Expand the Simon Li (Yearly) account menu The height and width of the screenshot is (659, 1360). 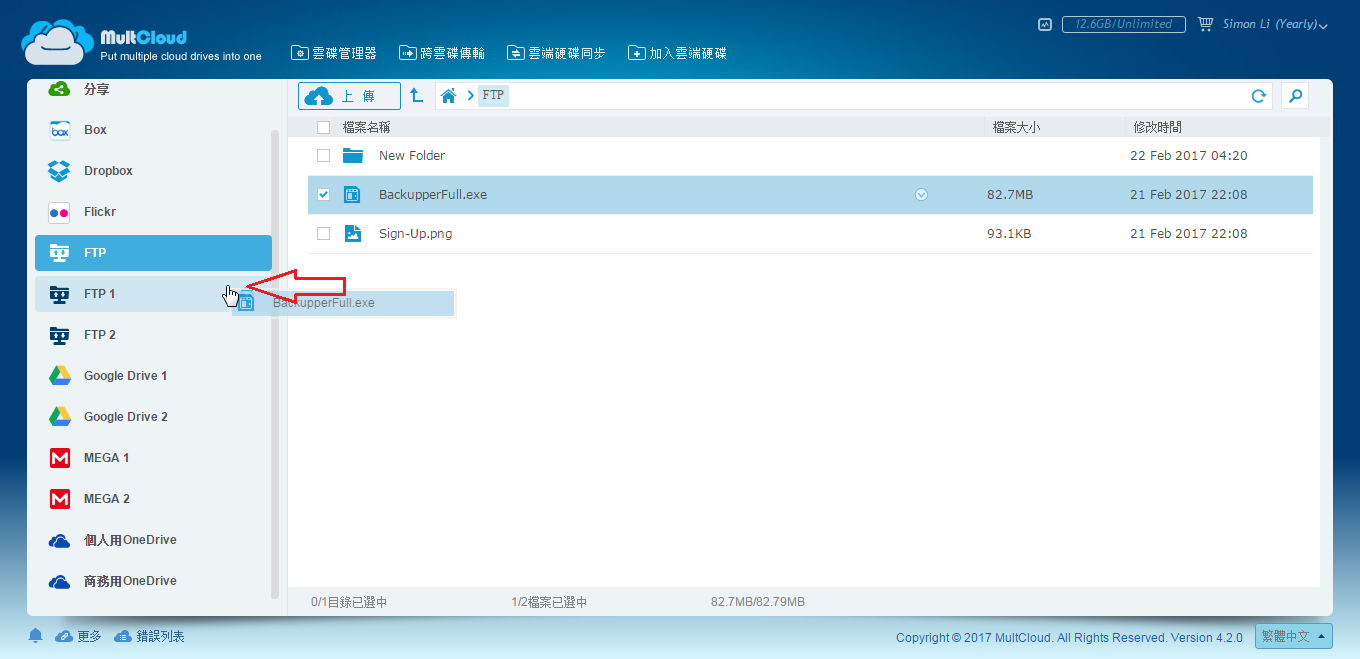(x=1275, y=24)
